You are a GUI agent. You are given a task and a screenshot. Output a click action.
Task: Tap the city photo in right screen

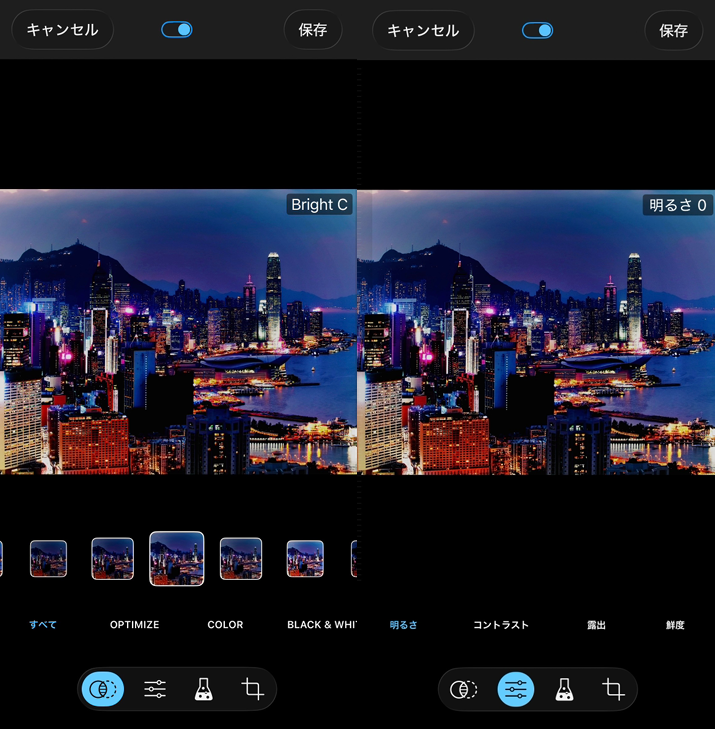click(x=536, y=332)
